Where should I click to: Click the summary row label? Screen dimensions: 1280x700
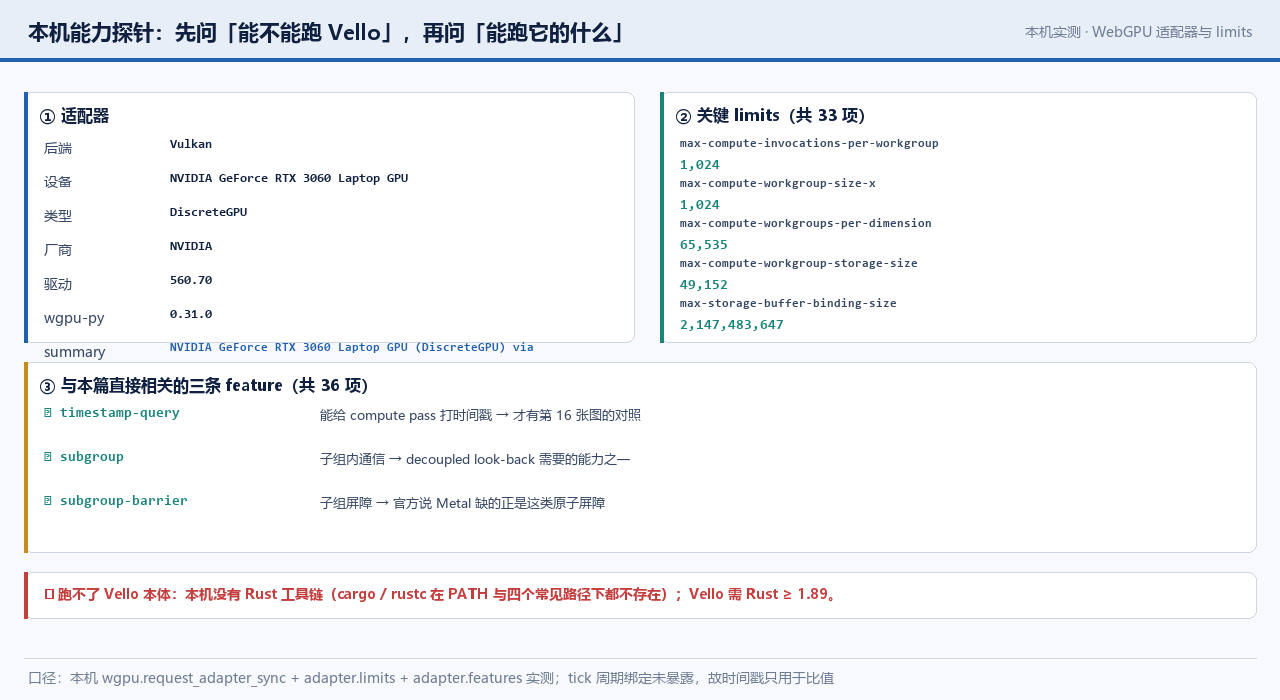[75, 352]
